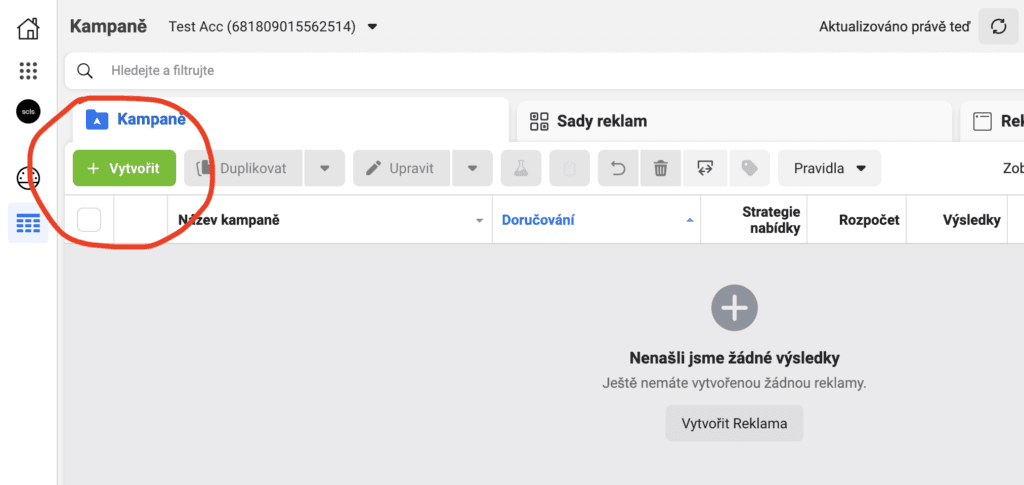Click the Vytvořit Reklama button
The image size is (1024, 485).
(734, 423)
